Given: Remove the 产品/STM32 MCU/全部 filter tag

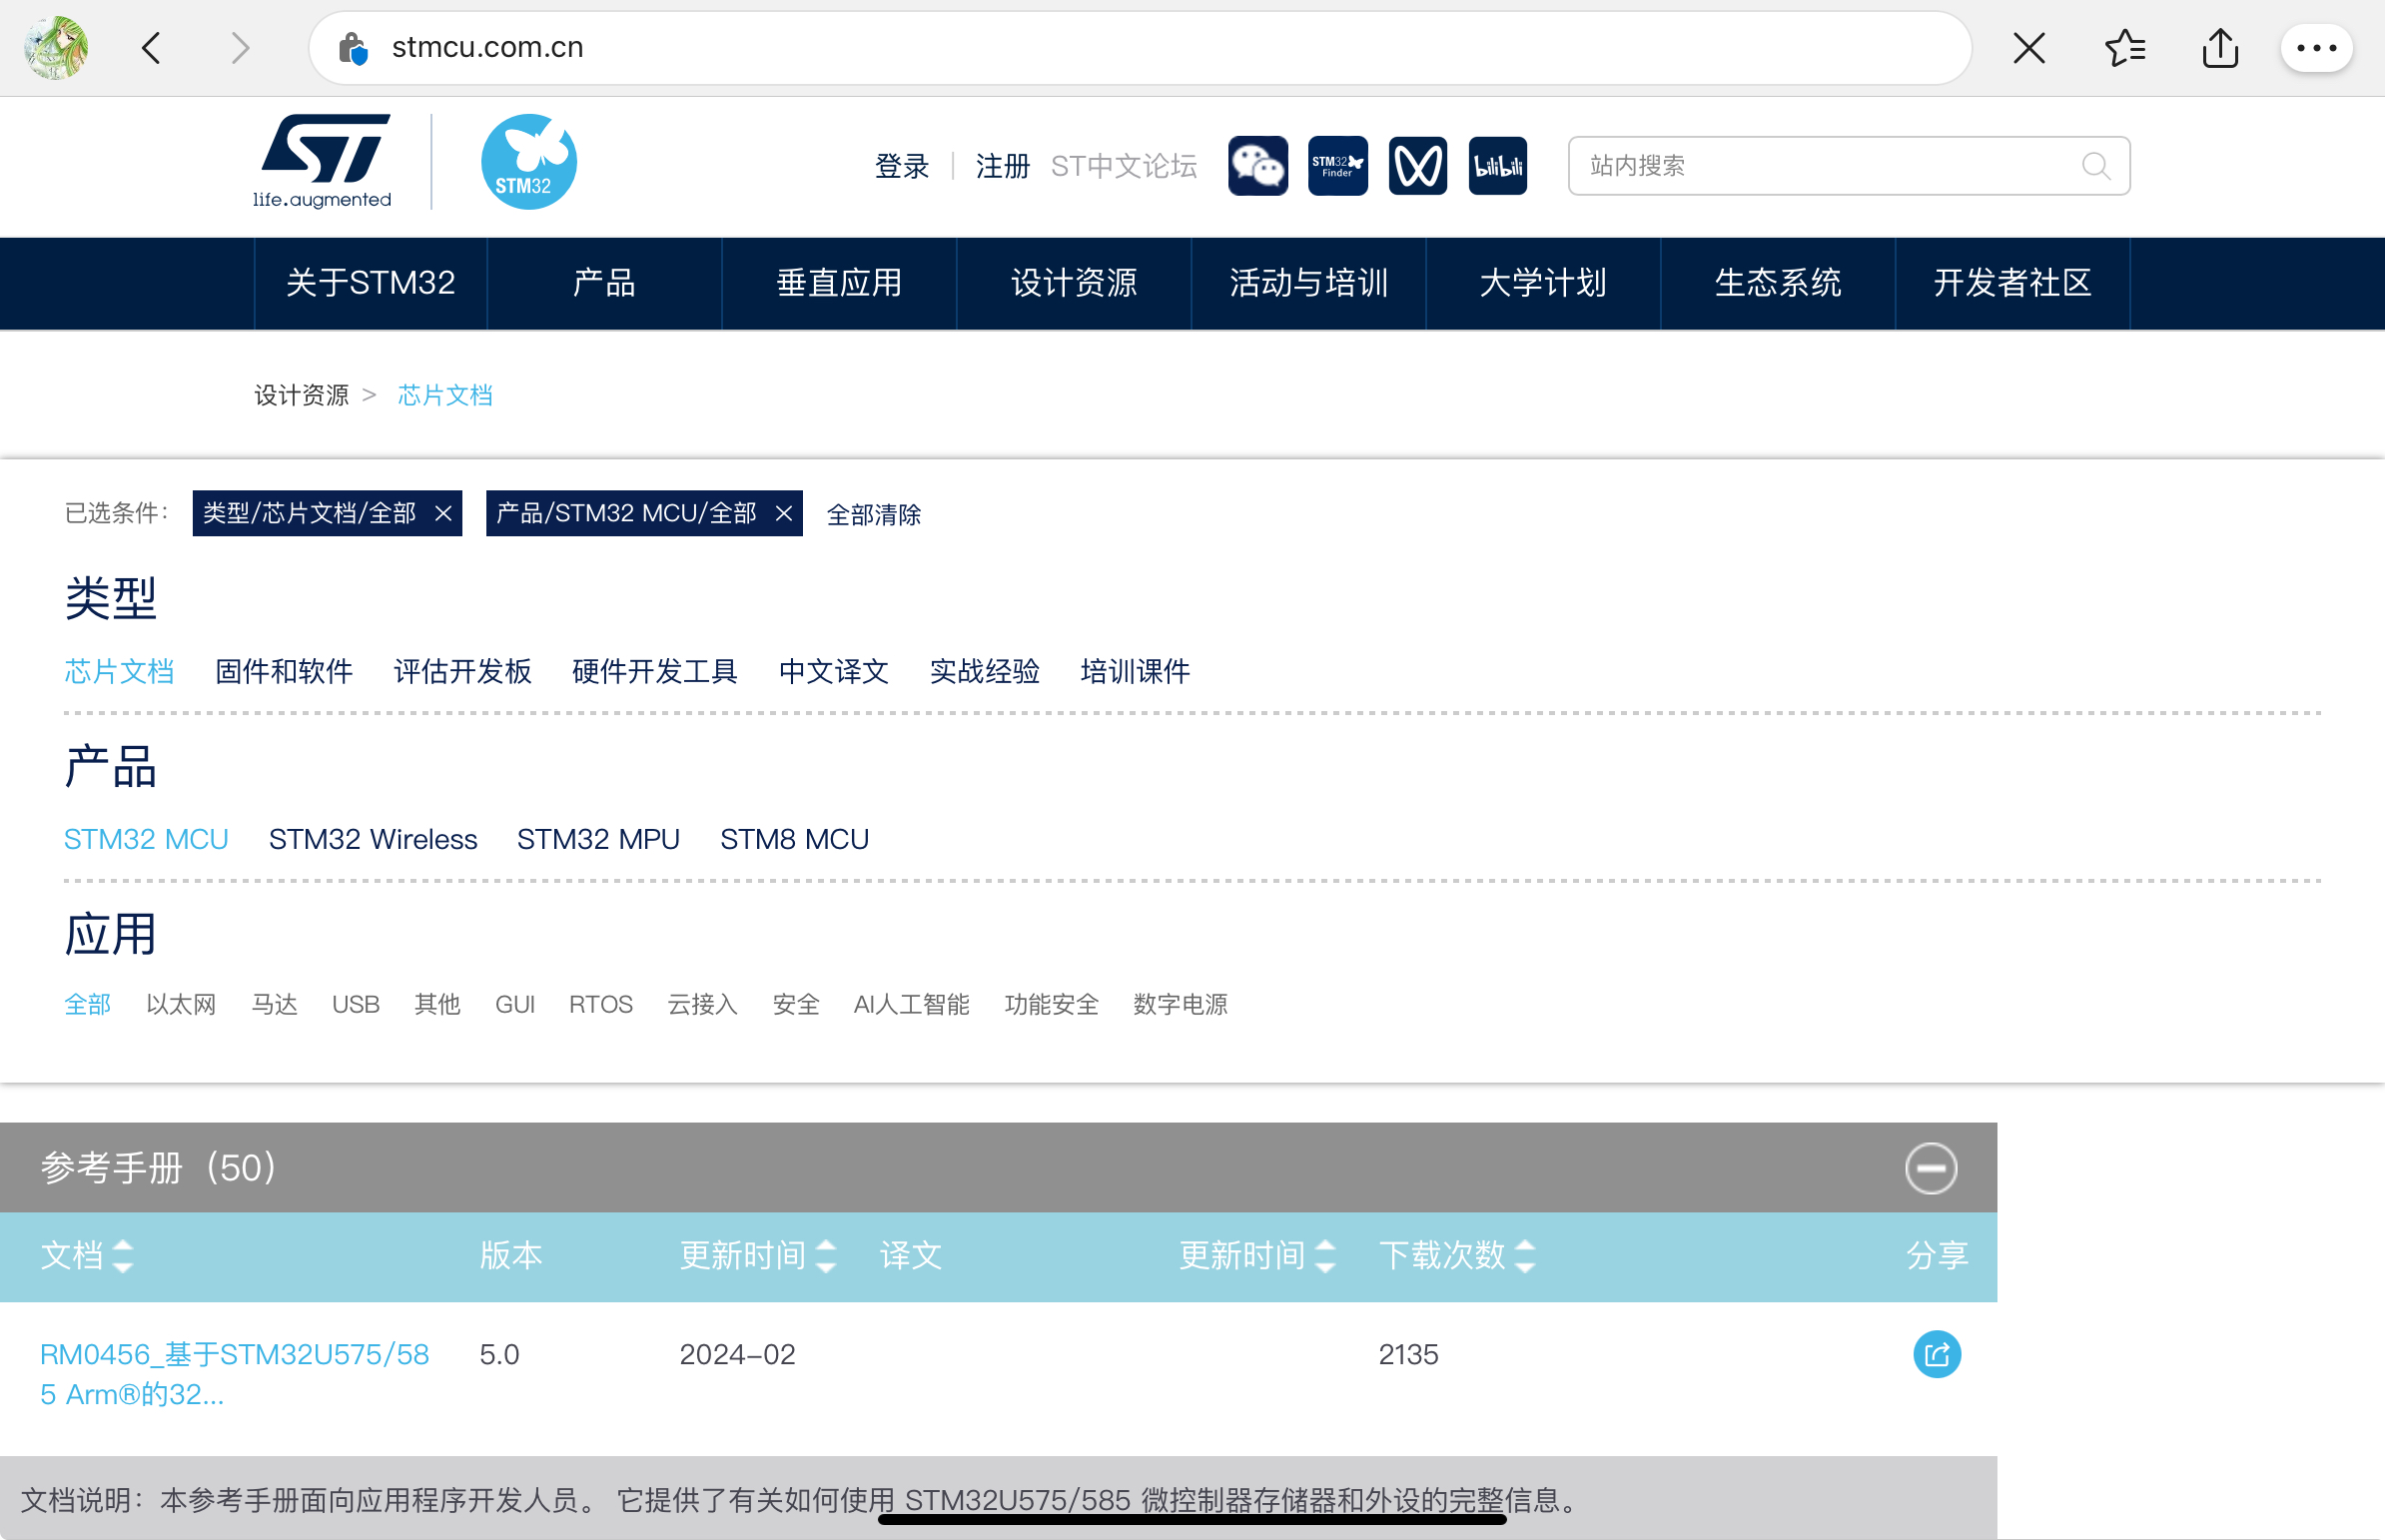Looking at the screenshot, I should (x=784, y=513).
